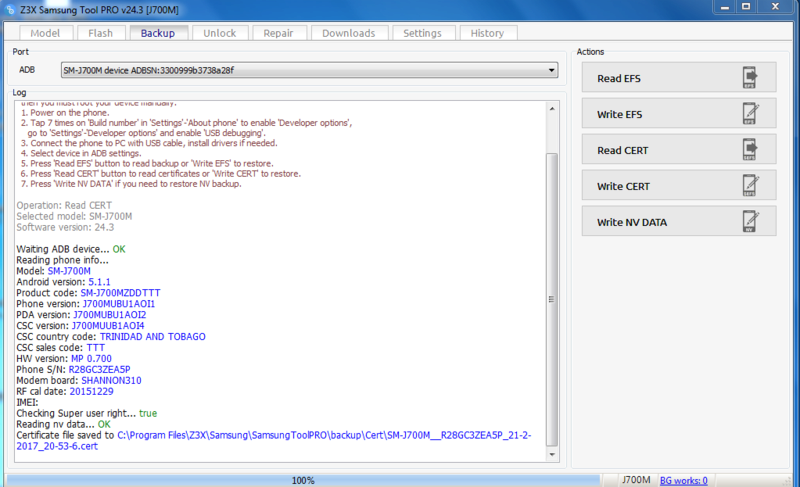Click the saved certificate file path

(x=273, y=441)
